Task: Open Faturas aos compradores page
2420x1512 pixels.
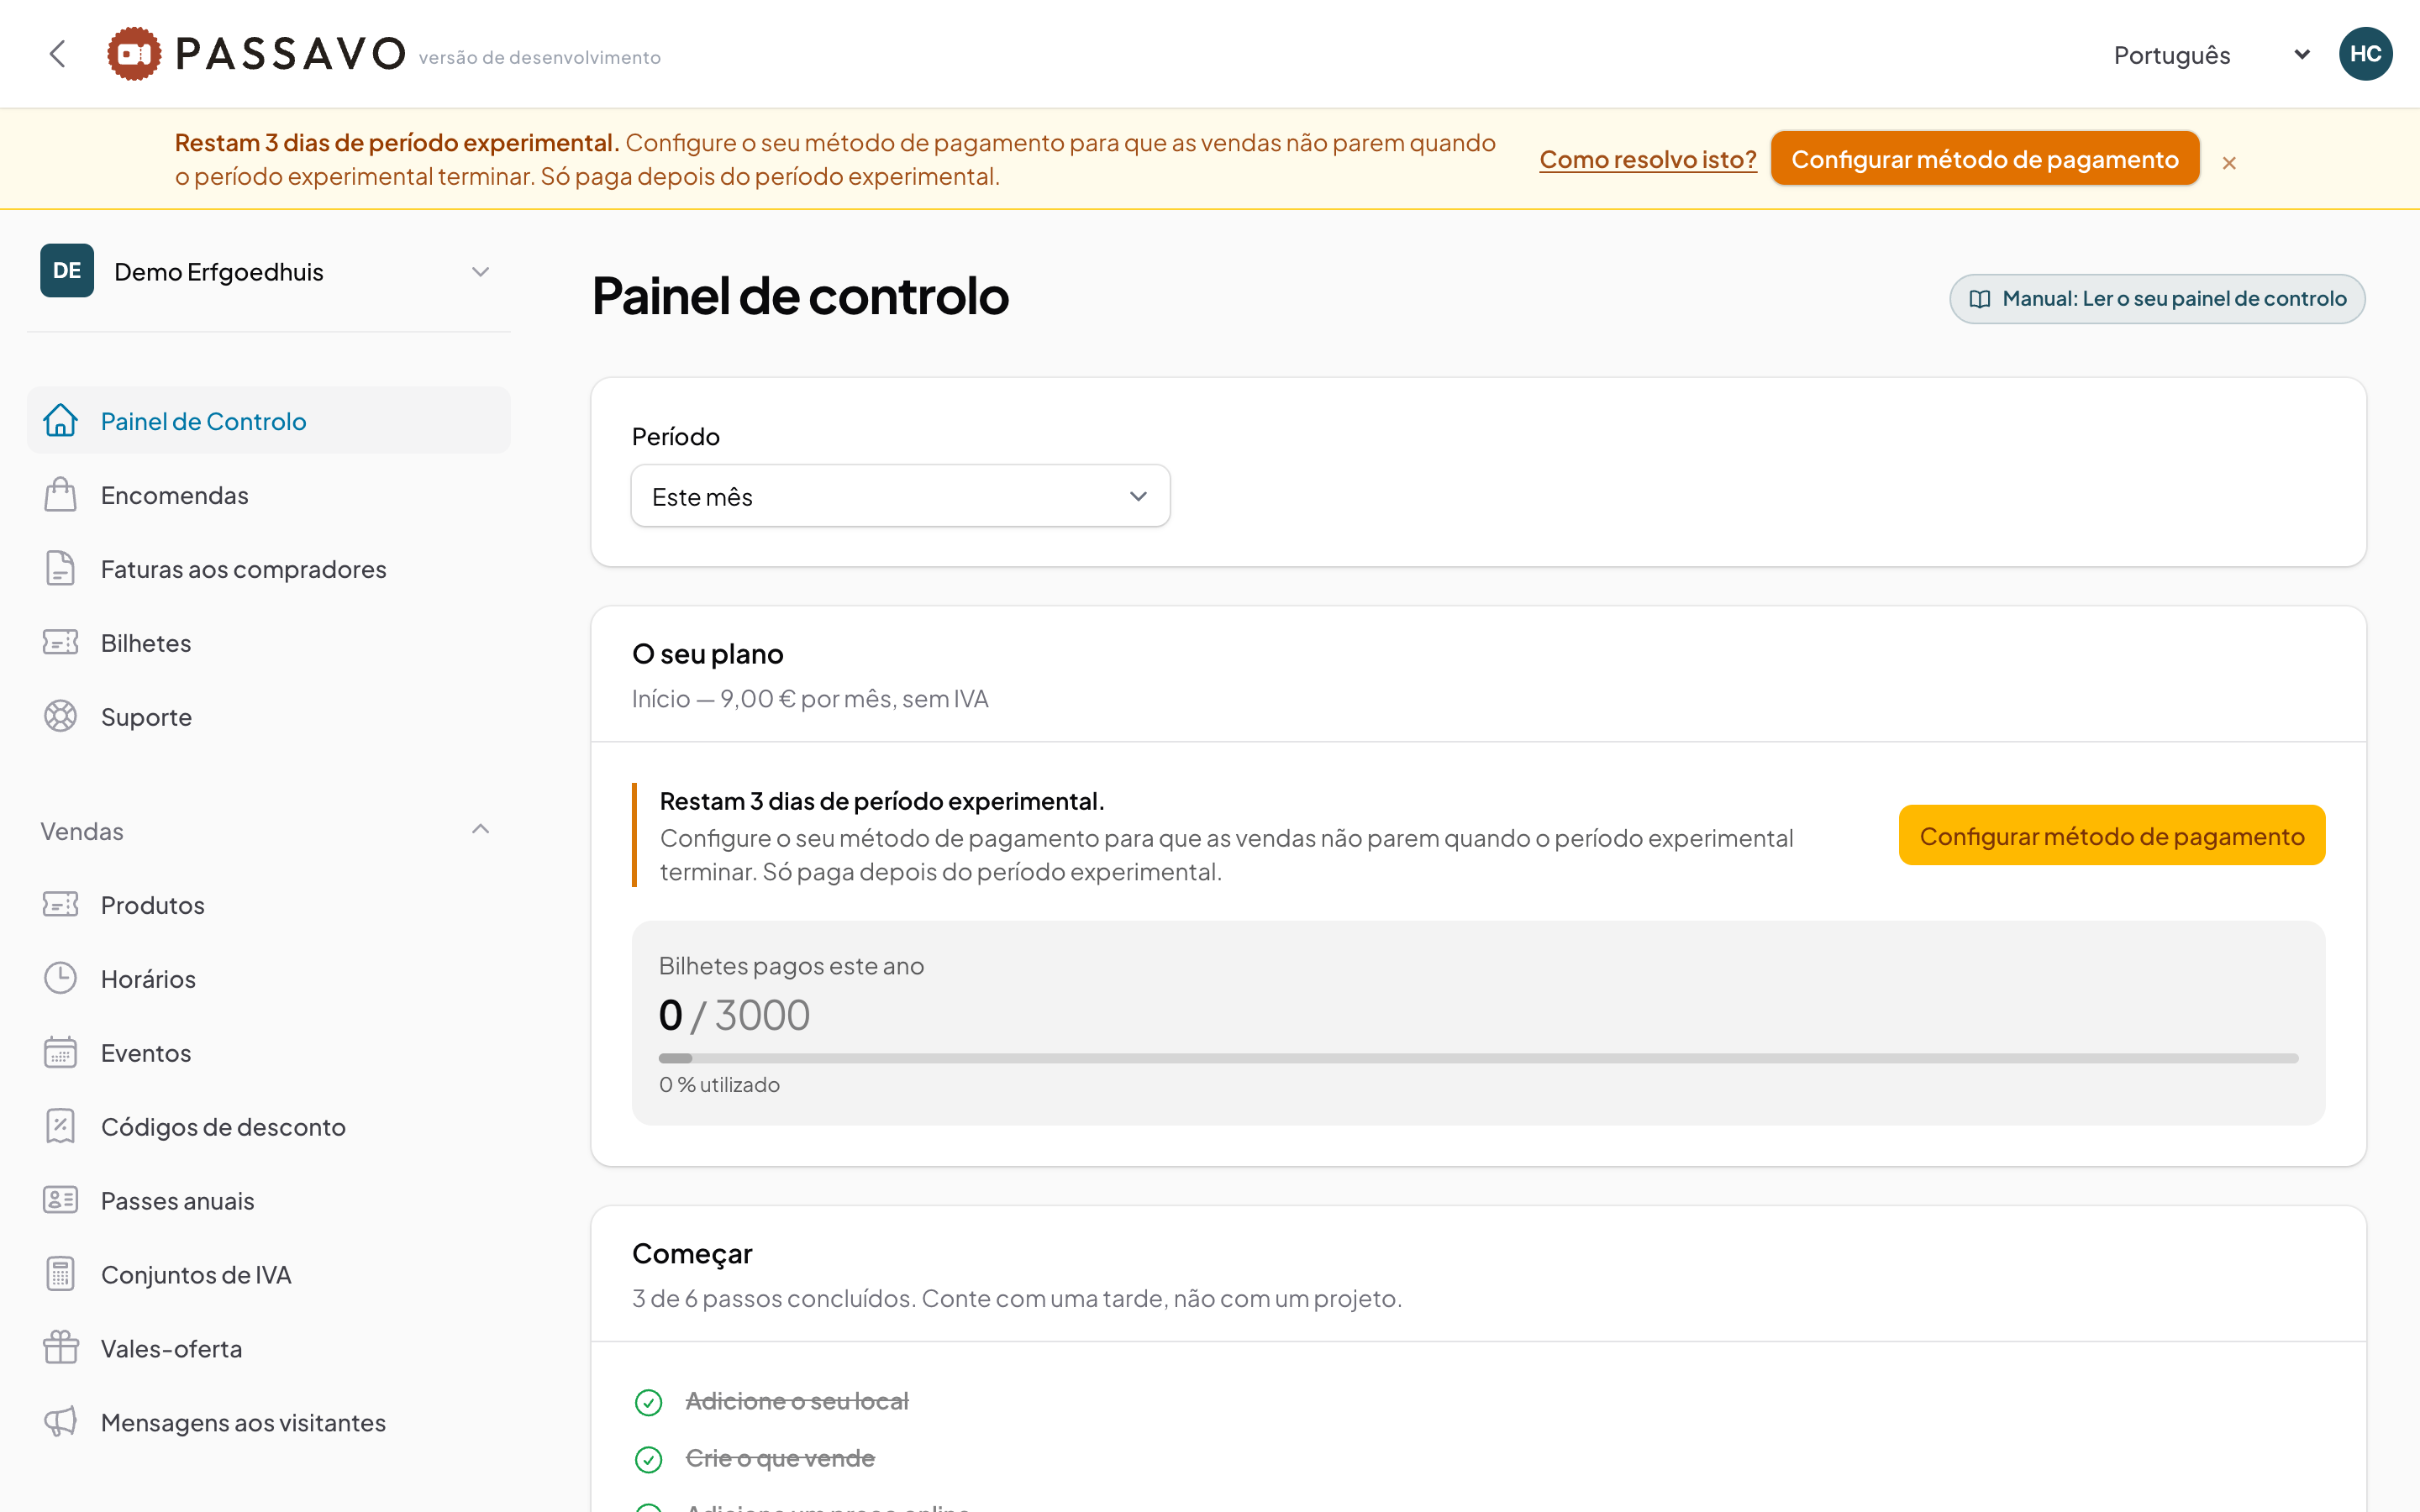Action: tap(268, 568)
